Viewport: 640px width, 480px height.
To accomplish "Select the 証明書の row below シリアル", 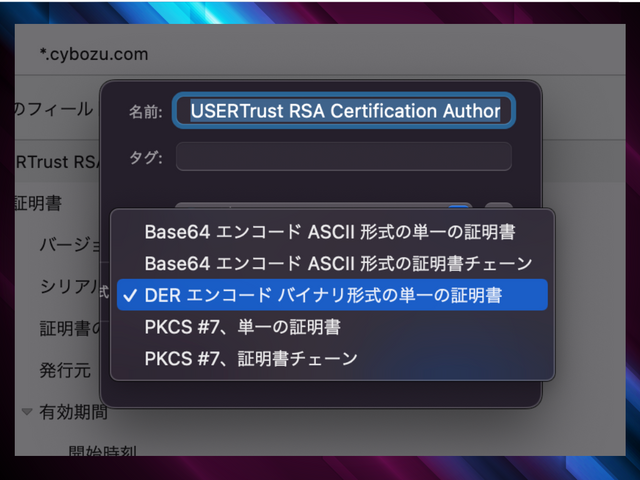I will [68, 328].
